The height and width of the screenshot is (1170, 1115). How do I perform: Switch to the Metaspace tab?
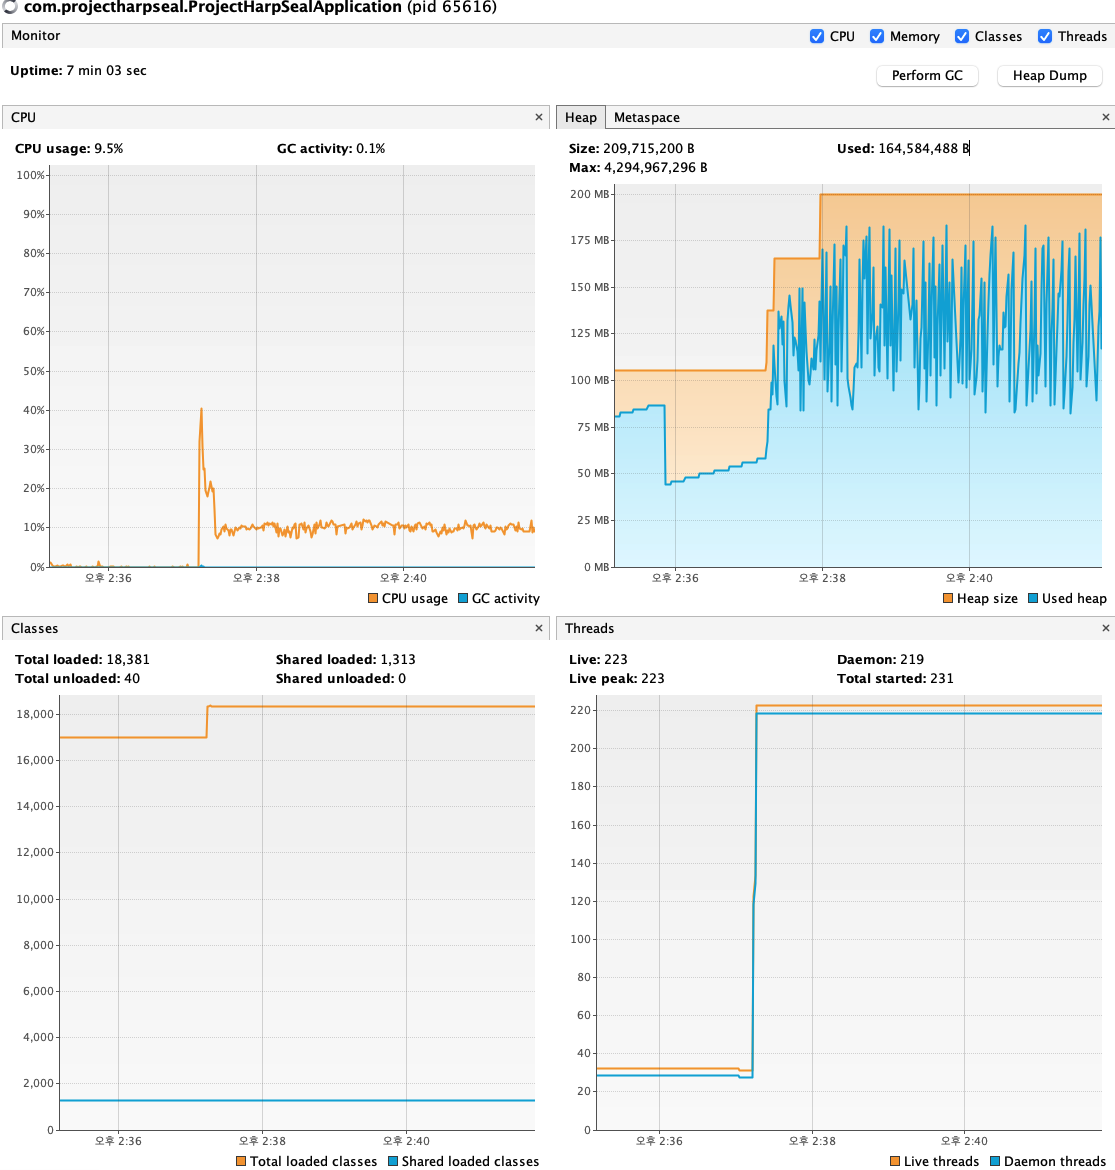click(x=646, y=117)
